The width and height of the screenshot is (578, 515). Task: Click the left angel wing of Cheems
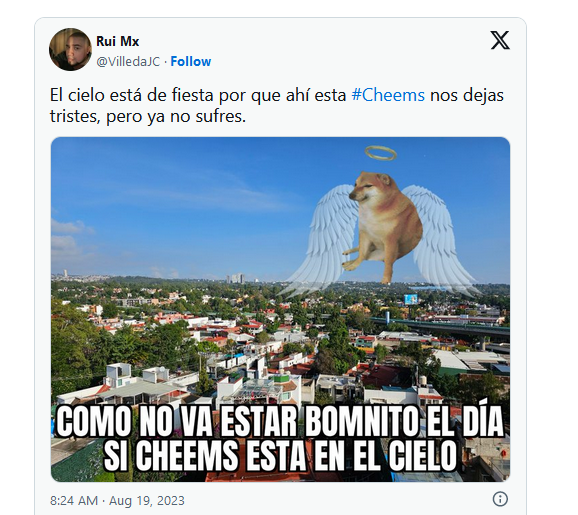(x=324, y=240)
